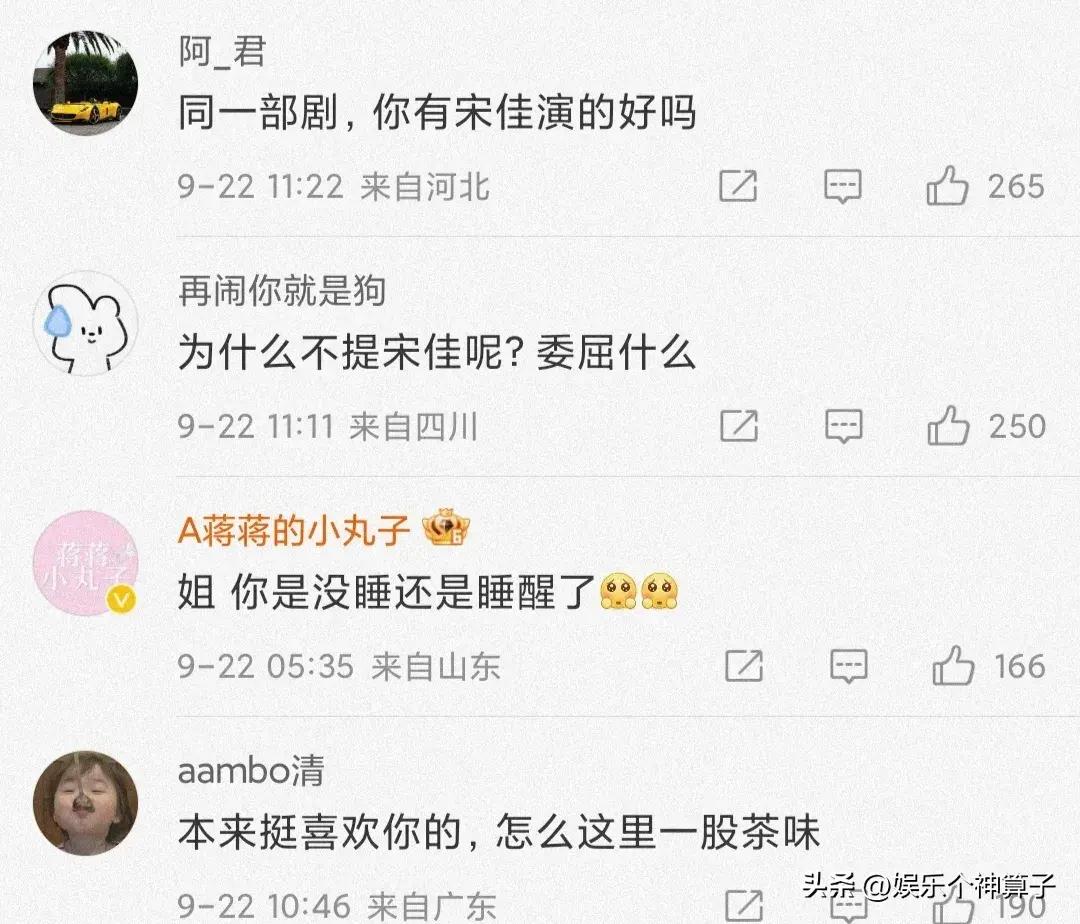This screenshot has height=924, width=1080.
Task: Reply to A蒋蒋的小丸子's comment
Action: tap(849, 665)
